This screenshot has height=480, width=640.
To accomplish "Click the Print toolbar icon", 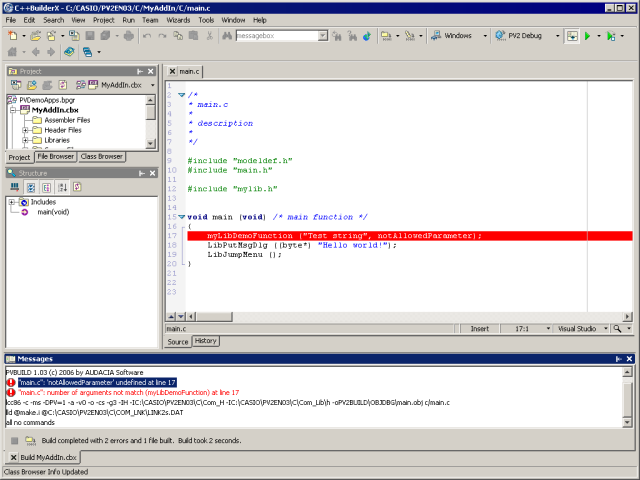I will 129,36.
